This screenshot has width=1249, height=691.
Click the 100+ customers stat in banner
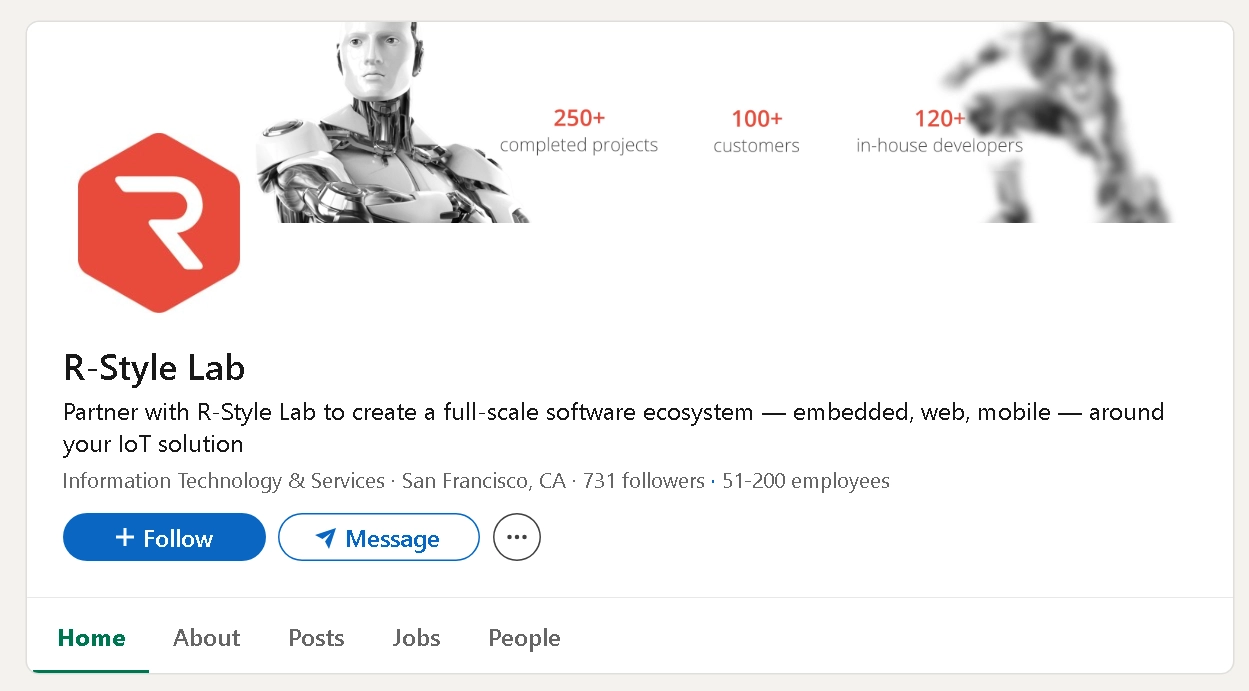click(x=756, y=132)
